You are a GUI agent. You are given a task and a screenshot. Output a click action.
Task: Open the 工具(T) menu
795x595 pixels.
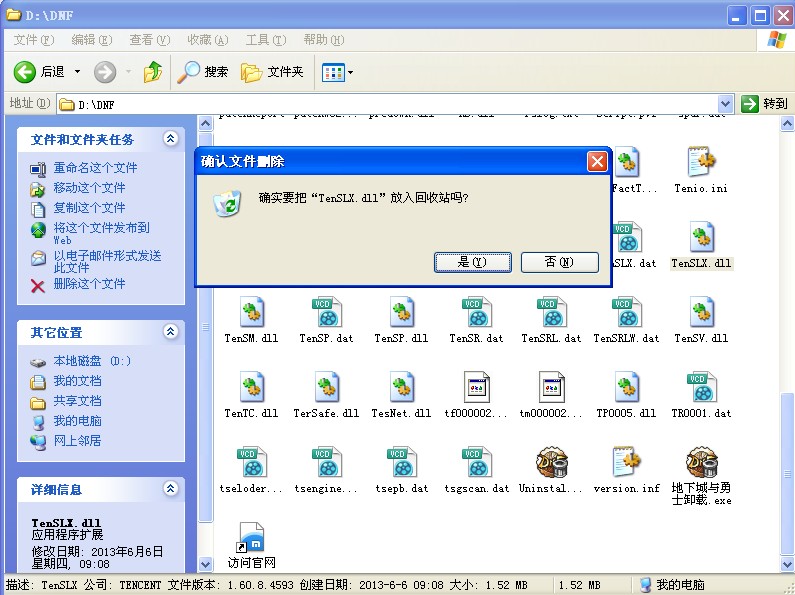tap(265, 40)
